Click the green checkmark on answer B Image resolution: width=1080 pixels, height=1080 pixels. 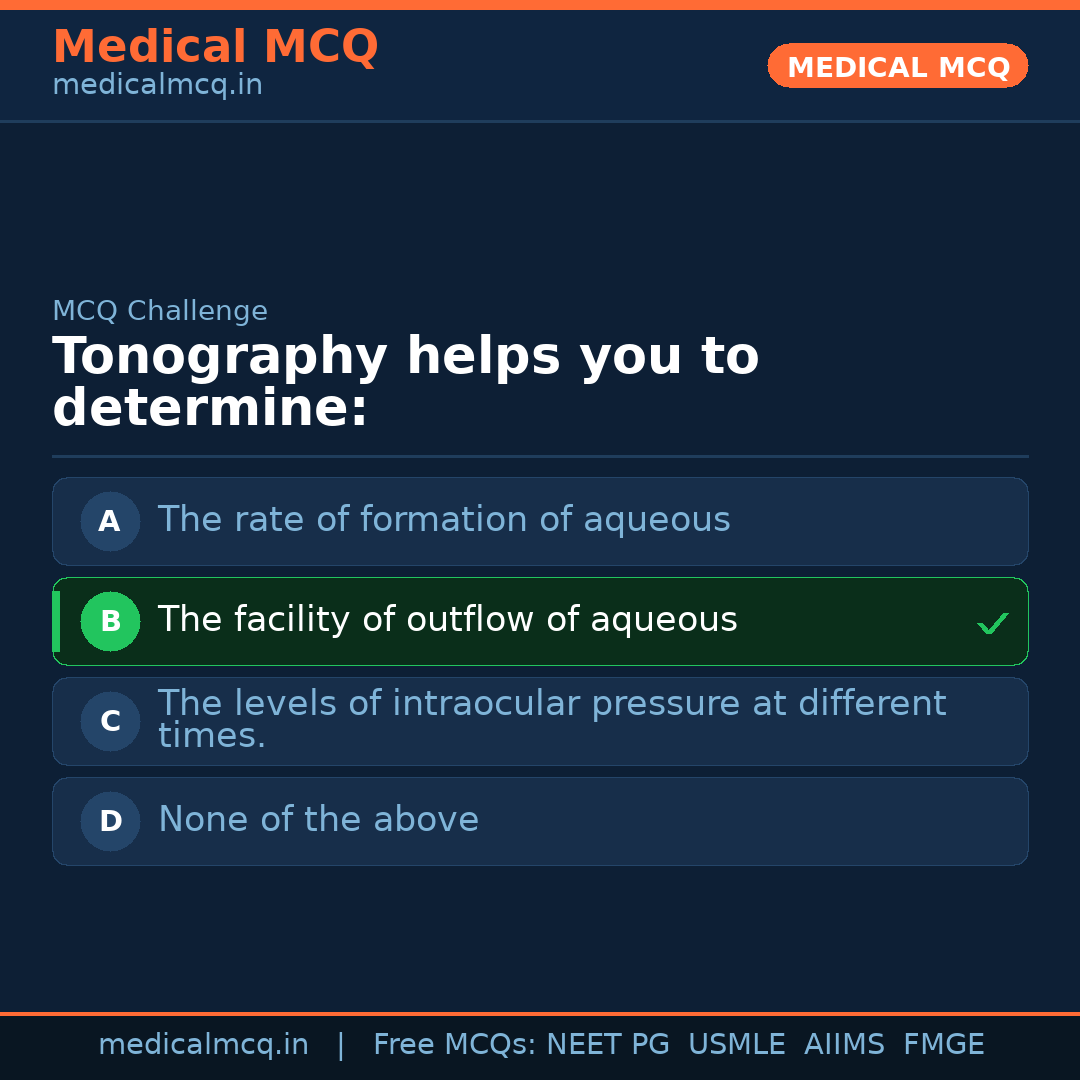(x=992, y=622)
